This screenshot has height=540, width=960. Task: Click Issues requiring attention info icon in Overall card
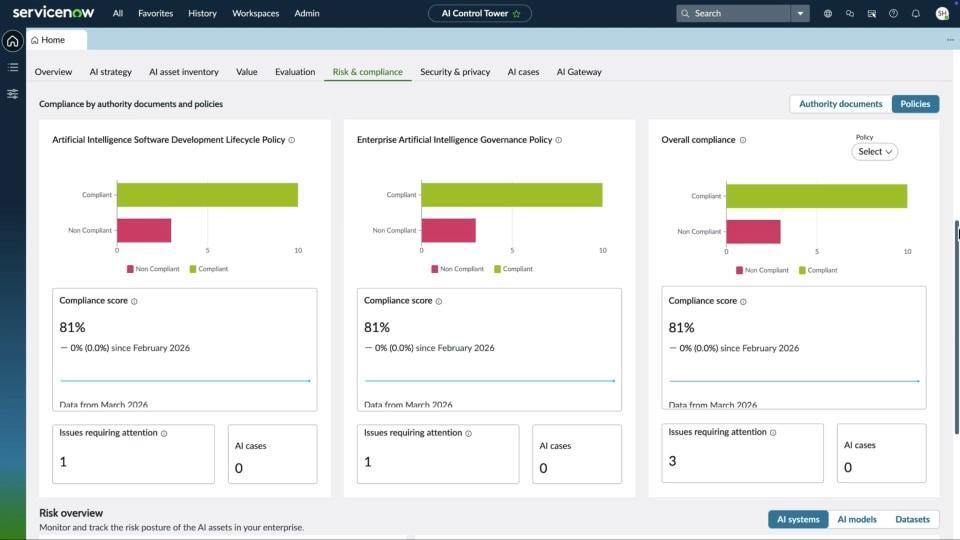773,433
